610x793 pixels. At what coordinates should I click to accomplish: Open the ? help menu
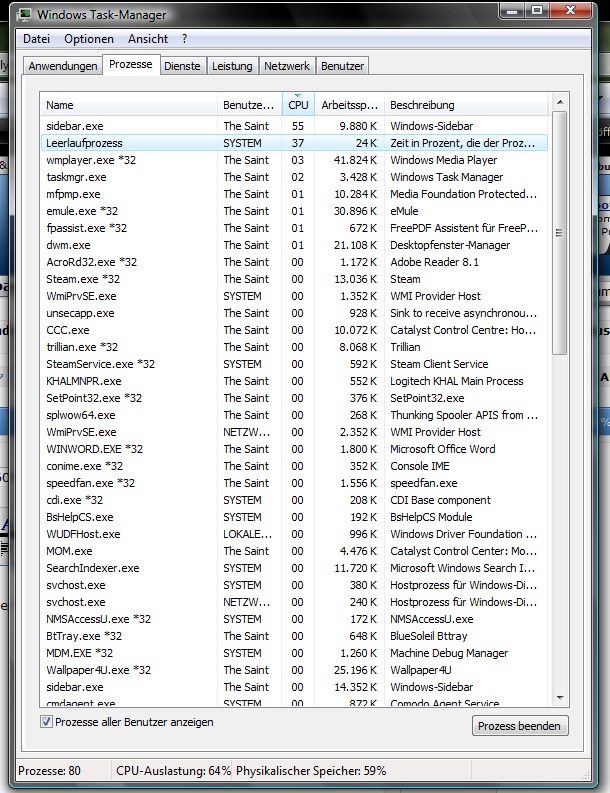[185, 39]
